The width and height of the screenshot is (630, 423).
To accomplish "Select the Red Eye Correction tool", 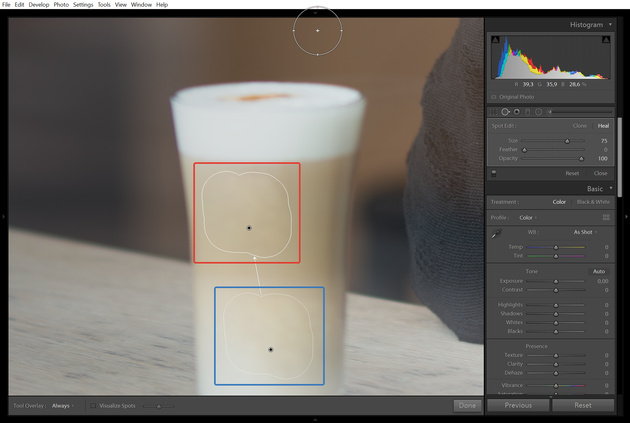I will (517, 112).
